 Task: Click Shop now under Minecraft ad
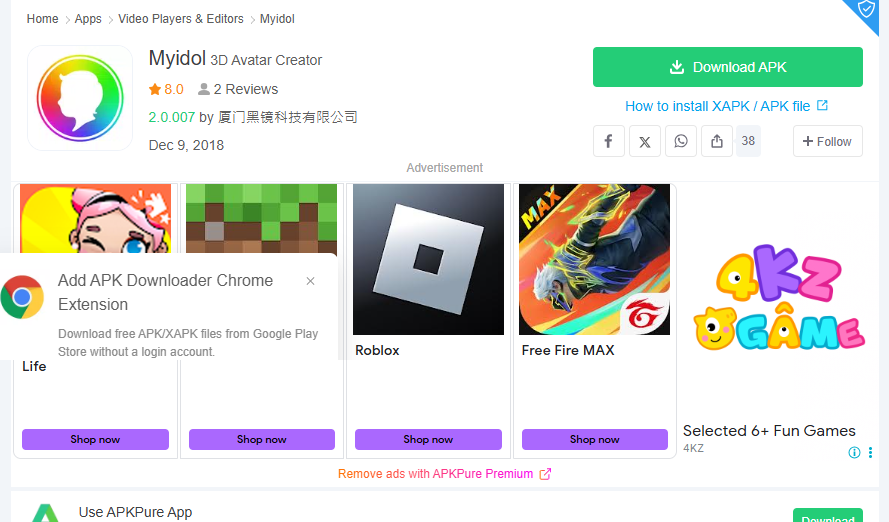tap(261, 439)
